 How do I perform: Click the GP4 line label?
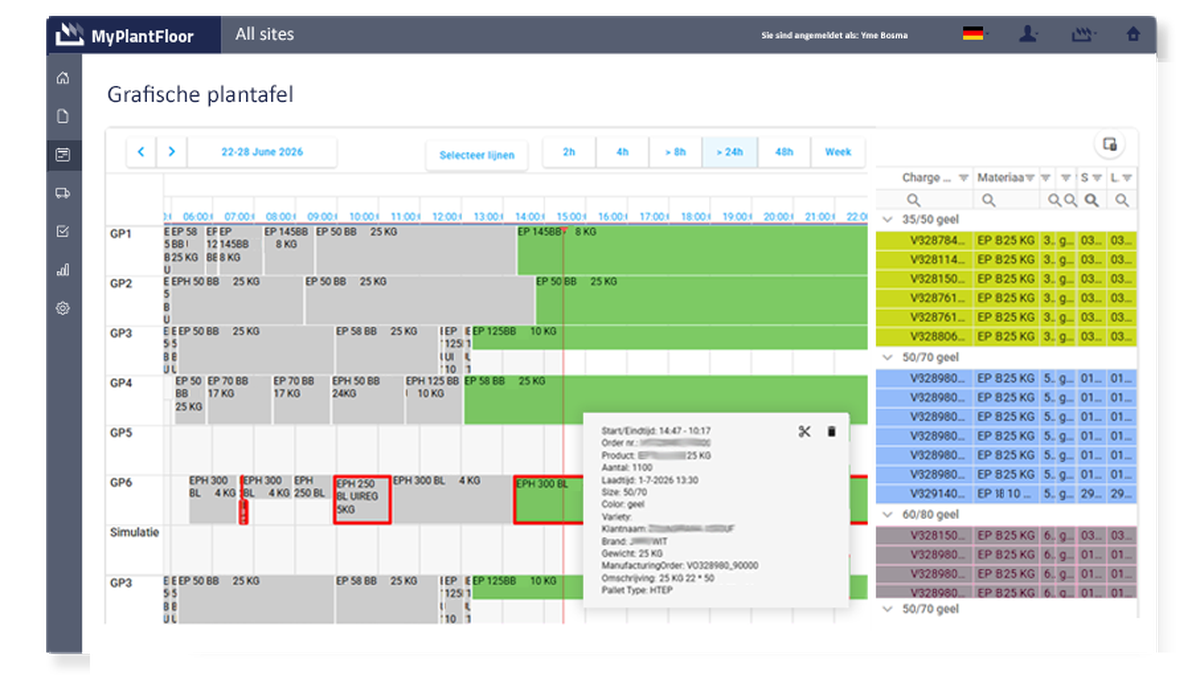120,383
